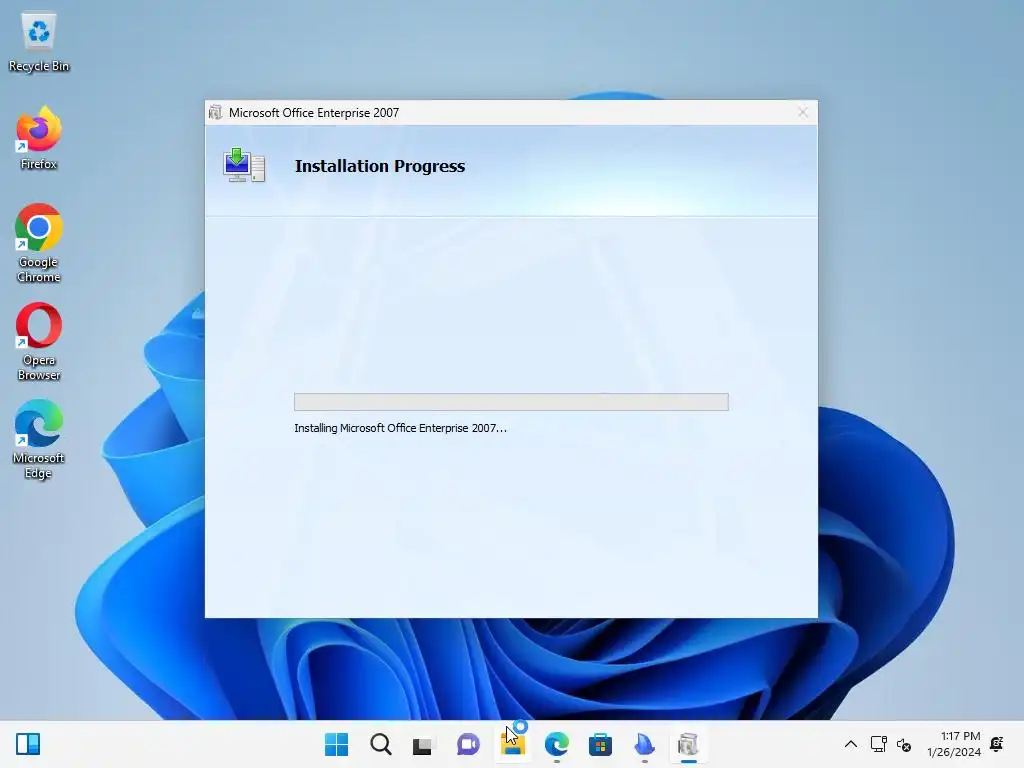
Task: Click the "Installing Microsoft Office Enterprise 2007..." text
Action: pyautogui.click(x=400, y=428)
